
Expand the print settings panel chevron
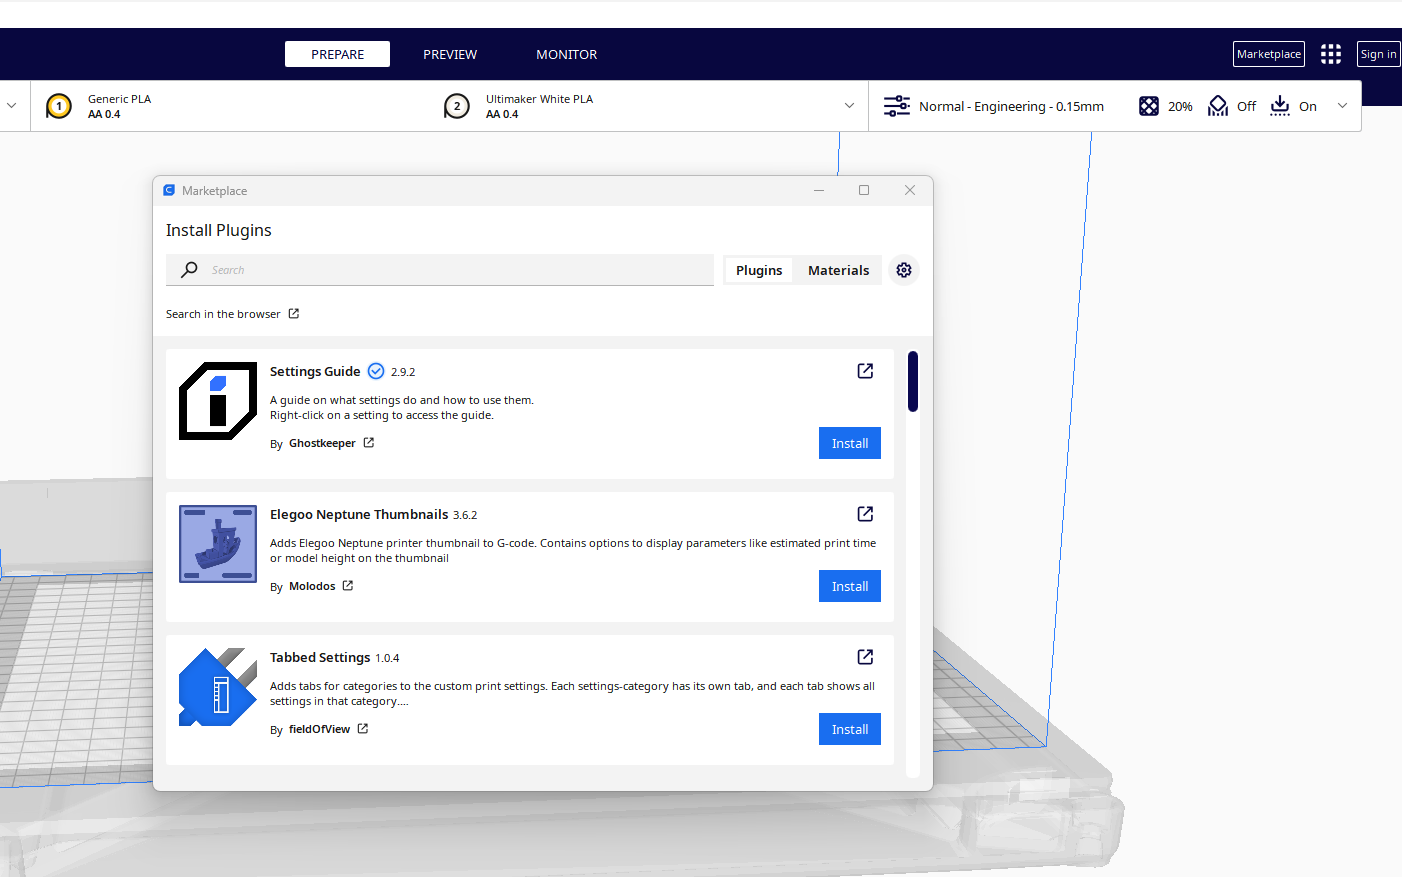tap(1342, 106)
